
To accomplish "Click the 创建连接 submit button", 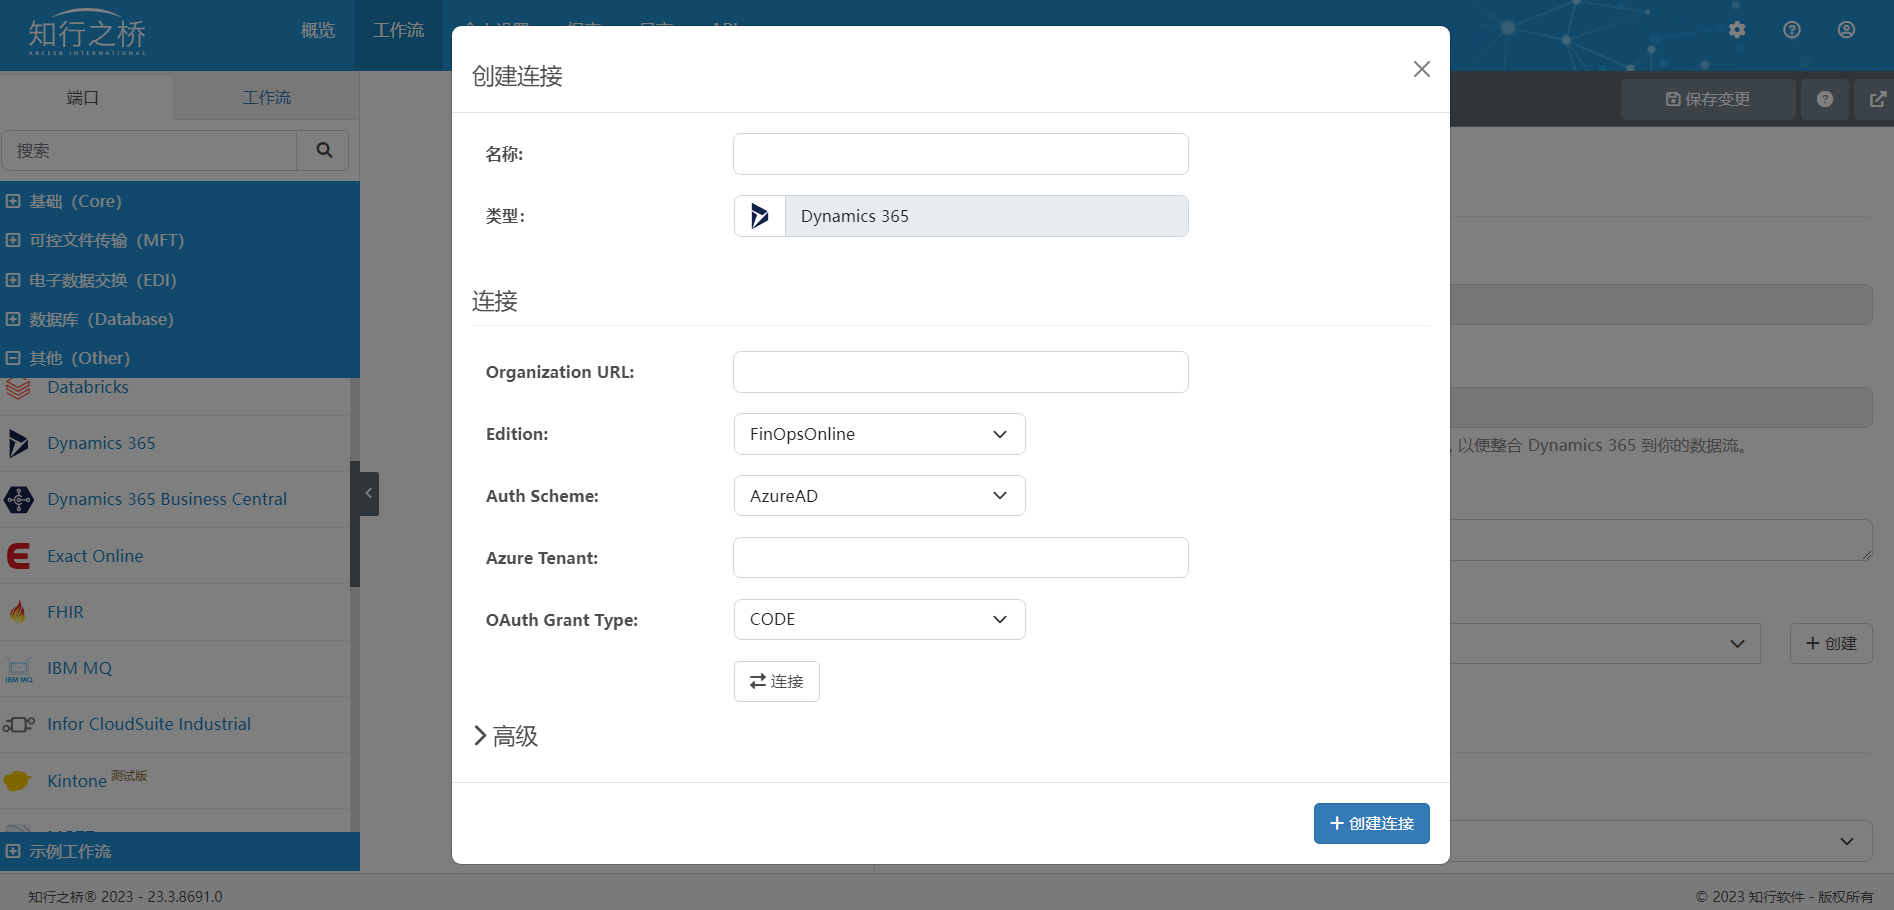I will click(1371, 823).
